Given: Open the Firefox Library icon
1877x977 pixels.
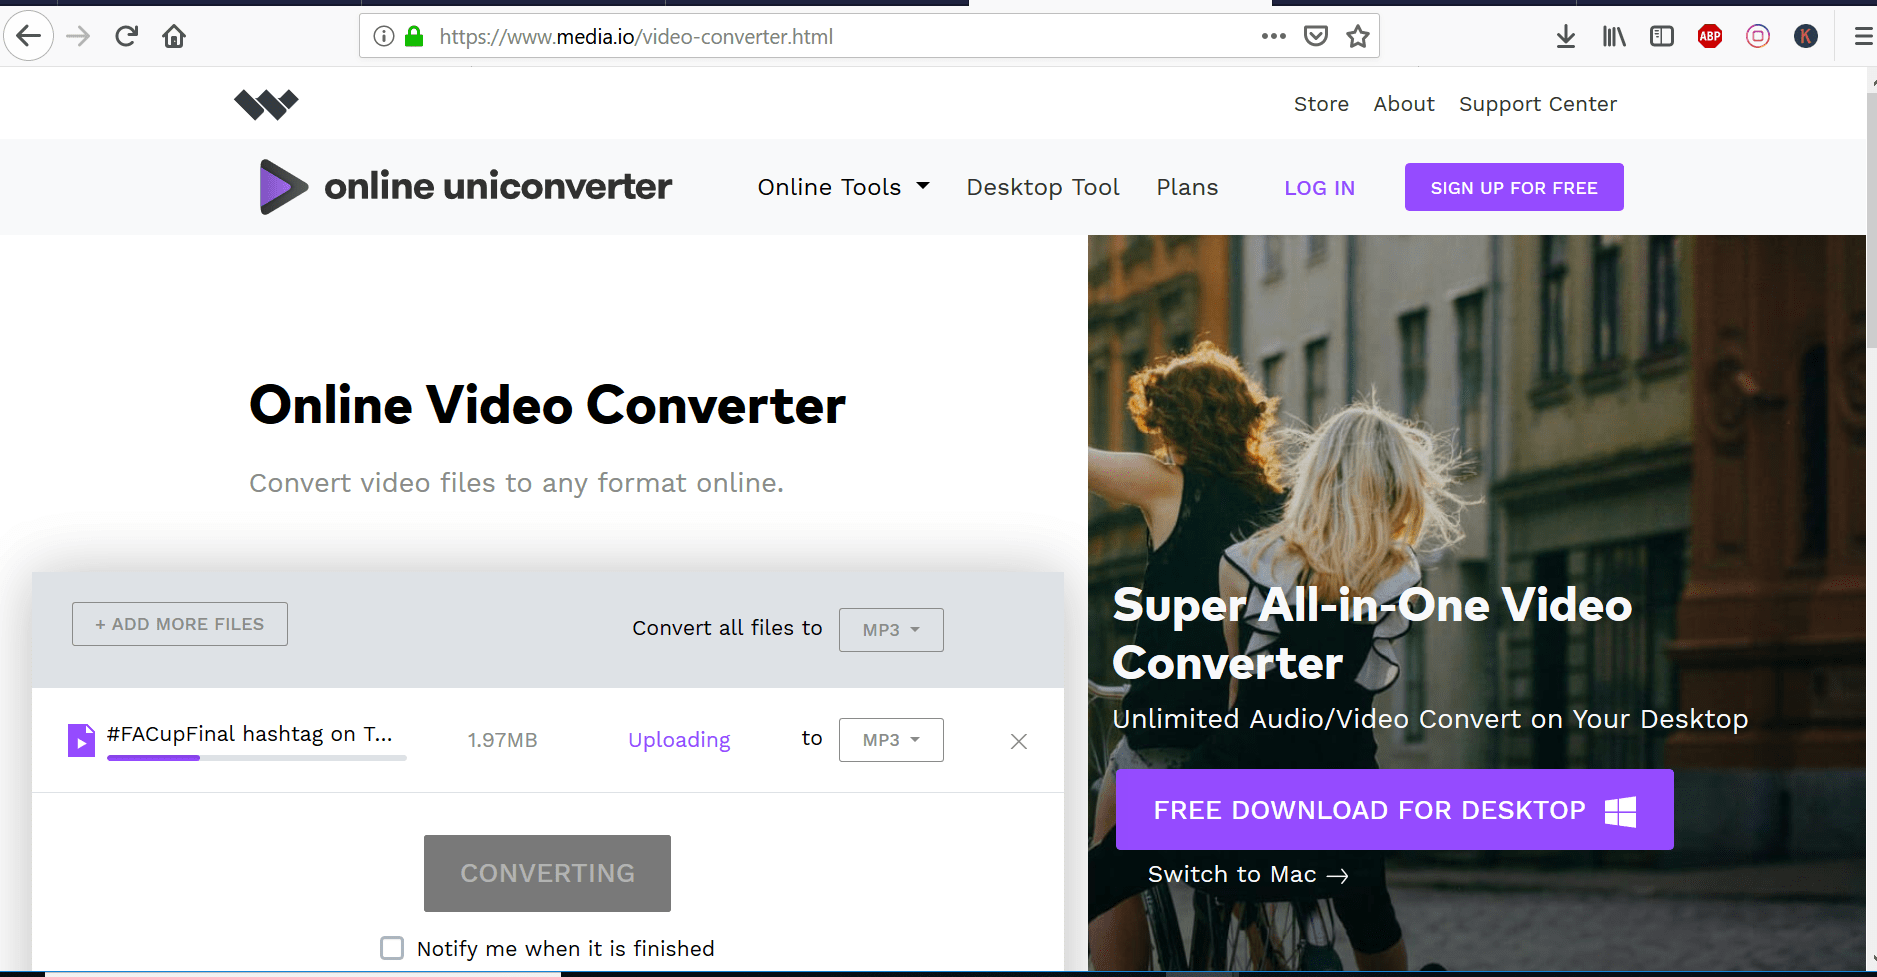Looking at the screenshot, I should 1614,36.
